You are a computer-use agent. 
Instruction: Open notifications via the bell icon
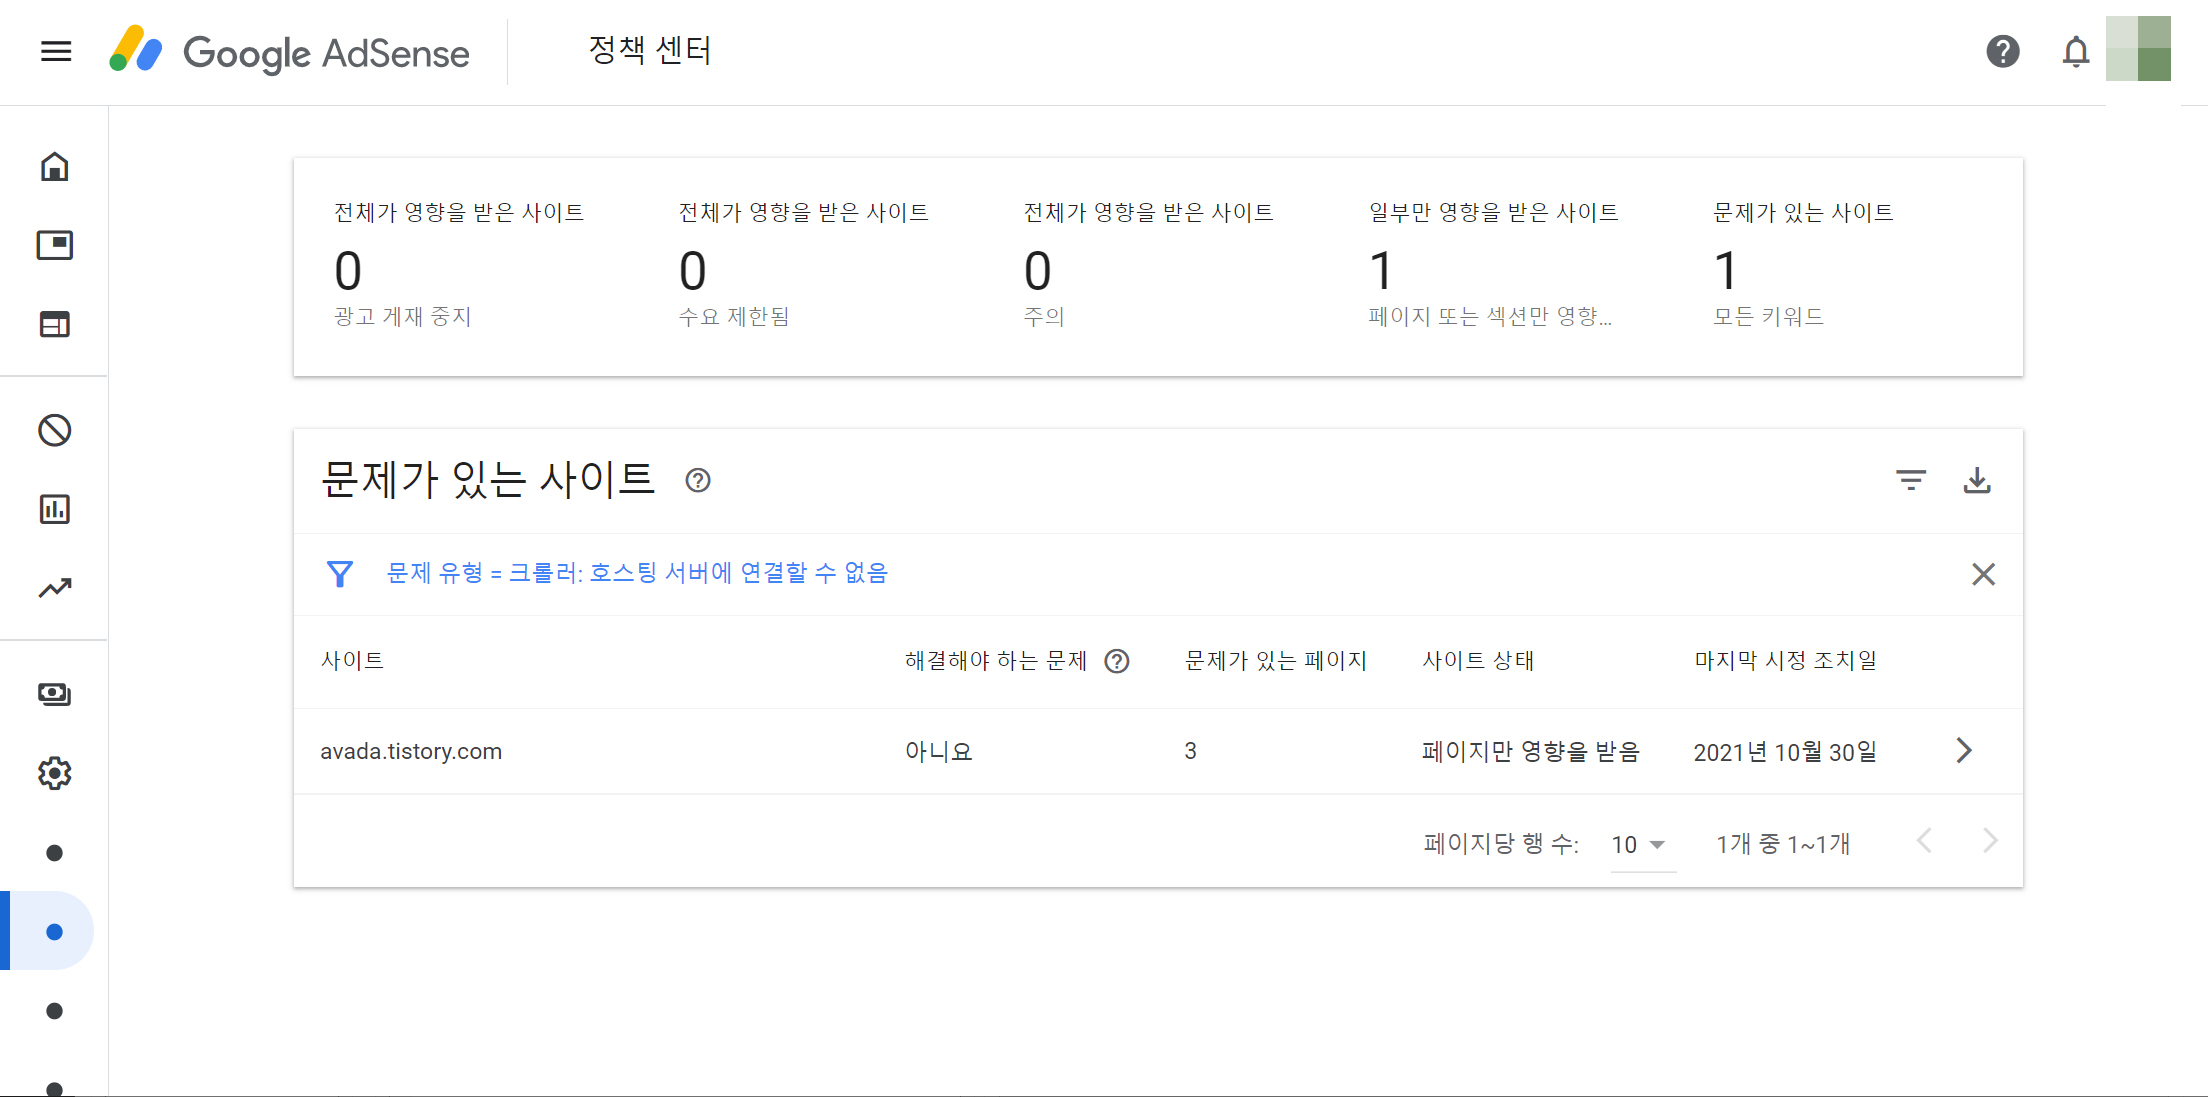[x=2076, y=52]
